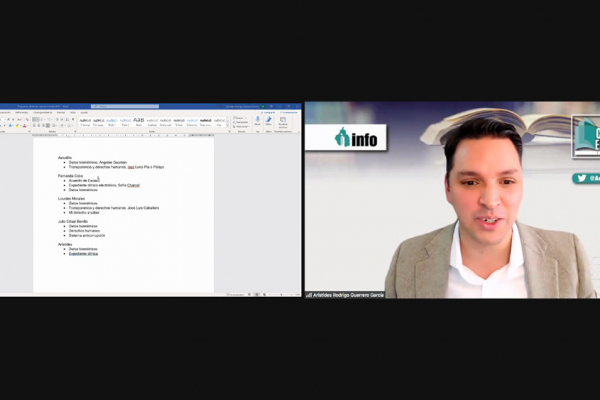The image size is (600, 400).
Task: Open the Correspondencia ribbon tab
Action: point(42,113)
